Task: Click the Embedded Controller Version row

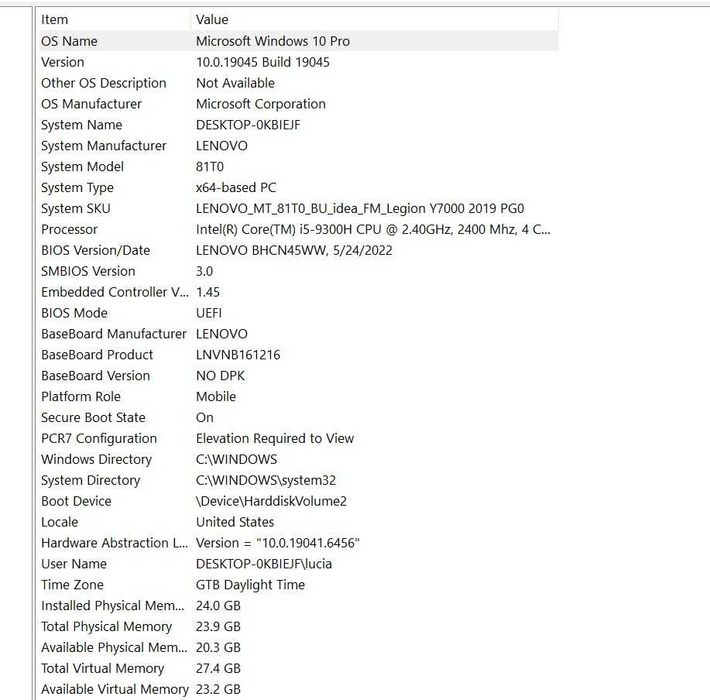Action: tap(297, 292)
